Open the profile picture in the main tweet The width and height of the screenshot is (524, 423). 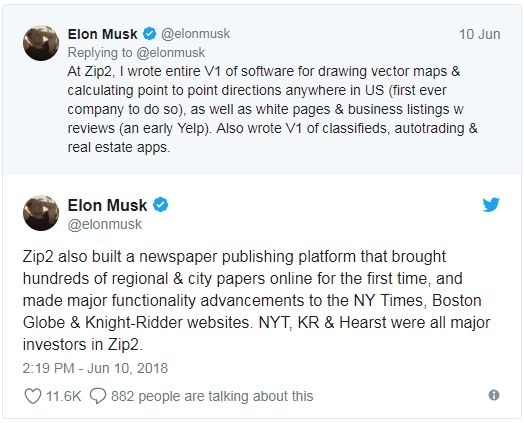tap(41, 213)
